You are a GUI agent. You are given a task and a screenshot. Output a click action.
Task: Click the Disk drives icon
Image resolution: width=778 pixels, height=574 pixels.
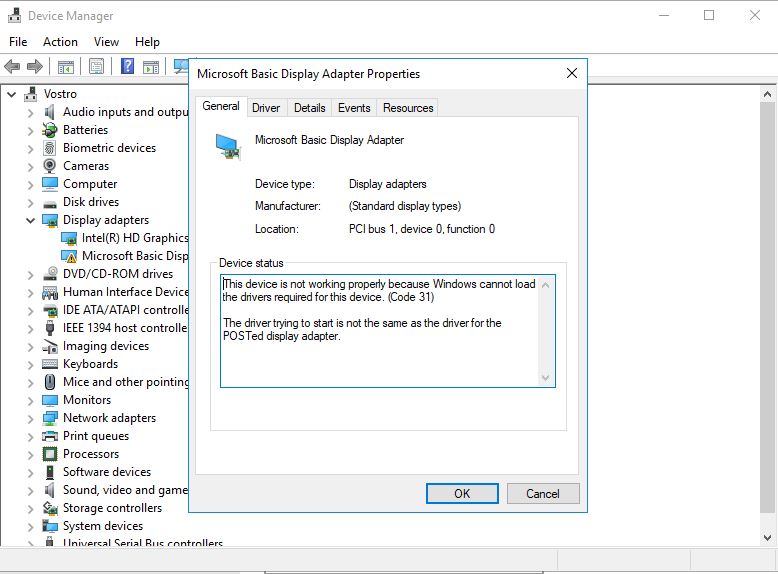(50, 203)
